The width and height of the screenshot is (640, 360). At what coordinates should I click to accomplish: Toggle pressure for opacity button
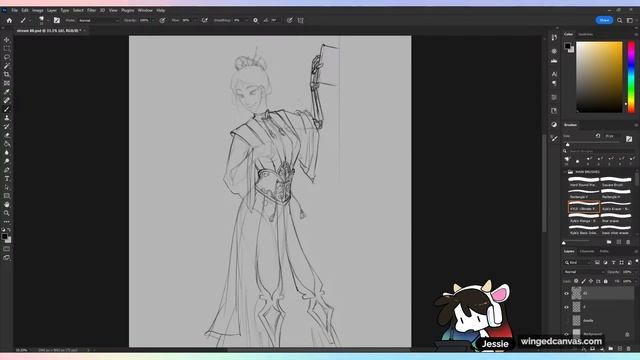[162, 20]
